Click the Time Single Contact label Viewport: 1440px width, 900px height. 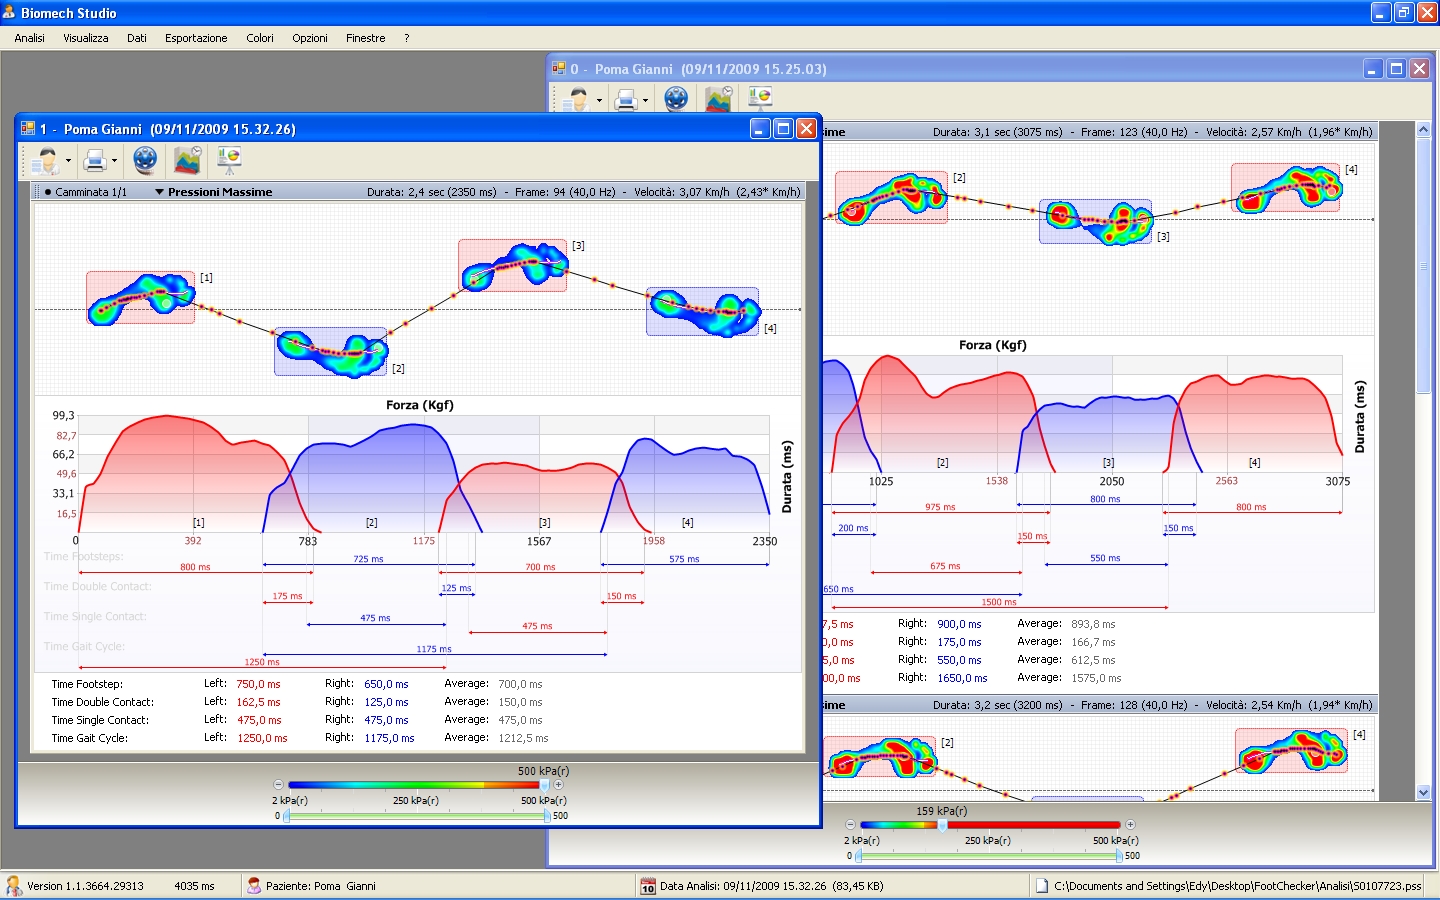pyautogui.click(x=100, y=720)
